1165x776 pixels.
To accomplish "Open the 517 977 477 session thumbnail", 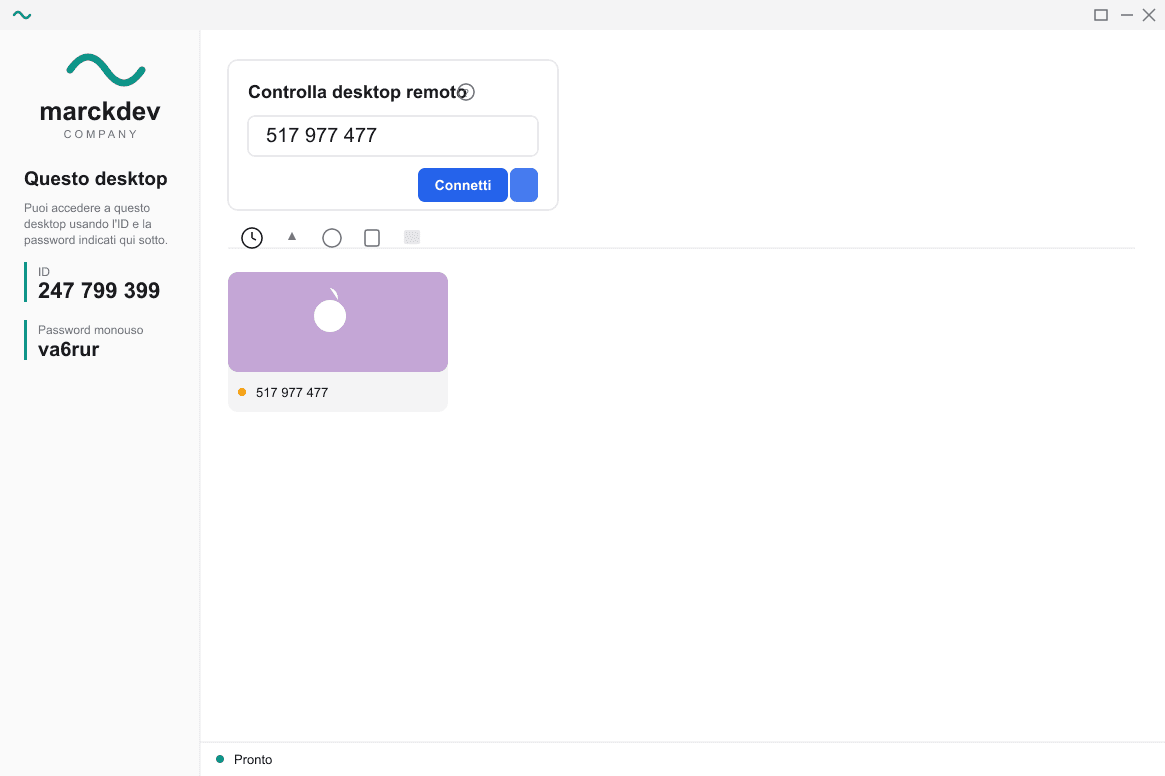I will (338, 322).
